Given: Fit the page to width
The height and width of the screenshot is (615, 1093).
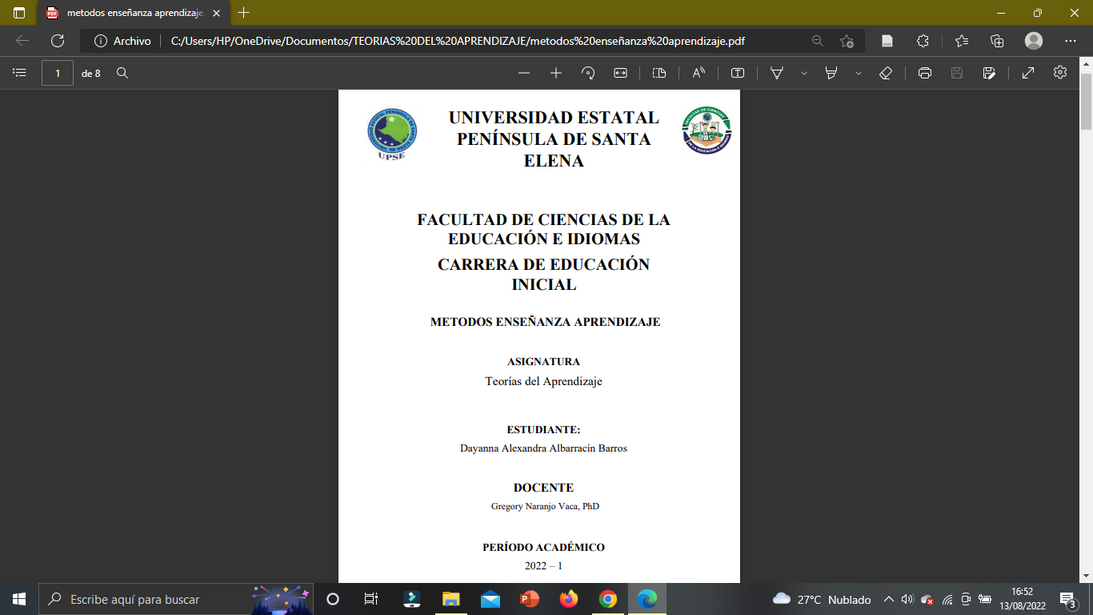Looking at the screenshot, I should pyautogui.click(x=620, y=73).
